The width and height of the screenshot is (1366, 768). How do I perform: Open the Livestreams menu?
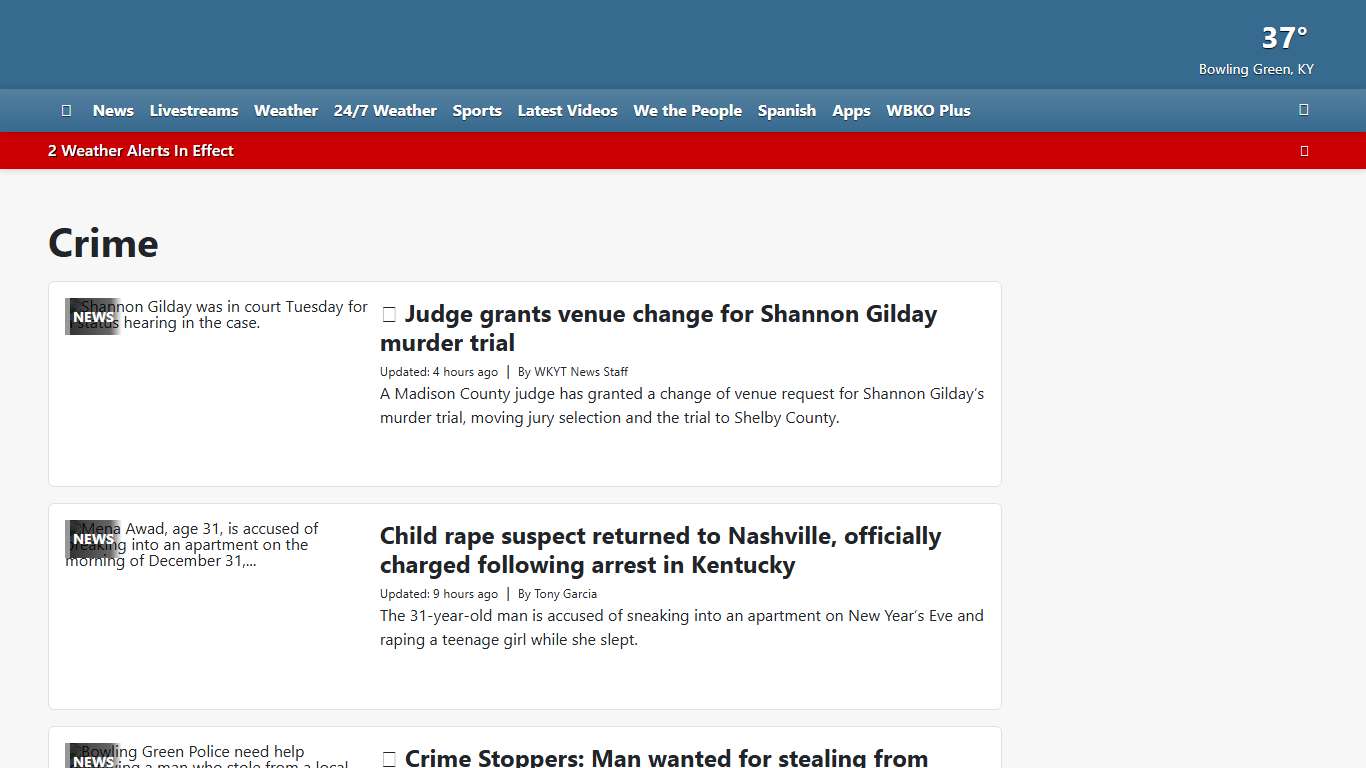tap(194, 111)
